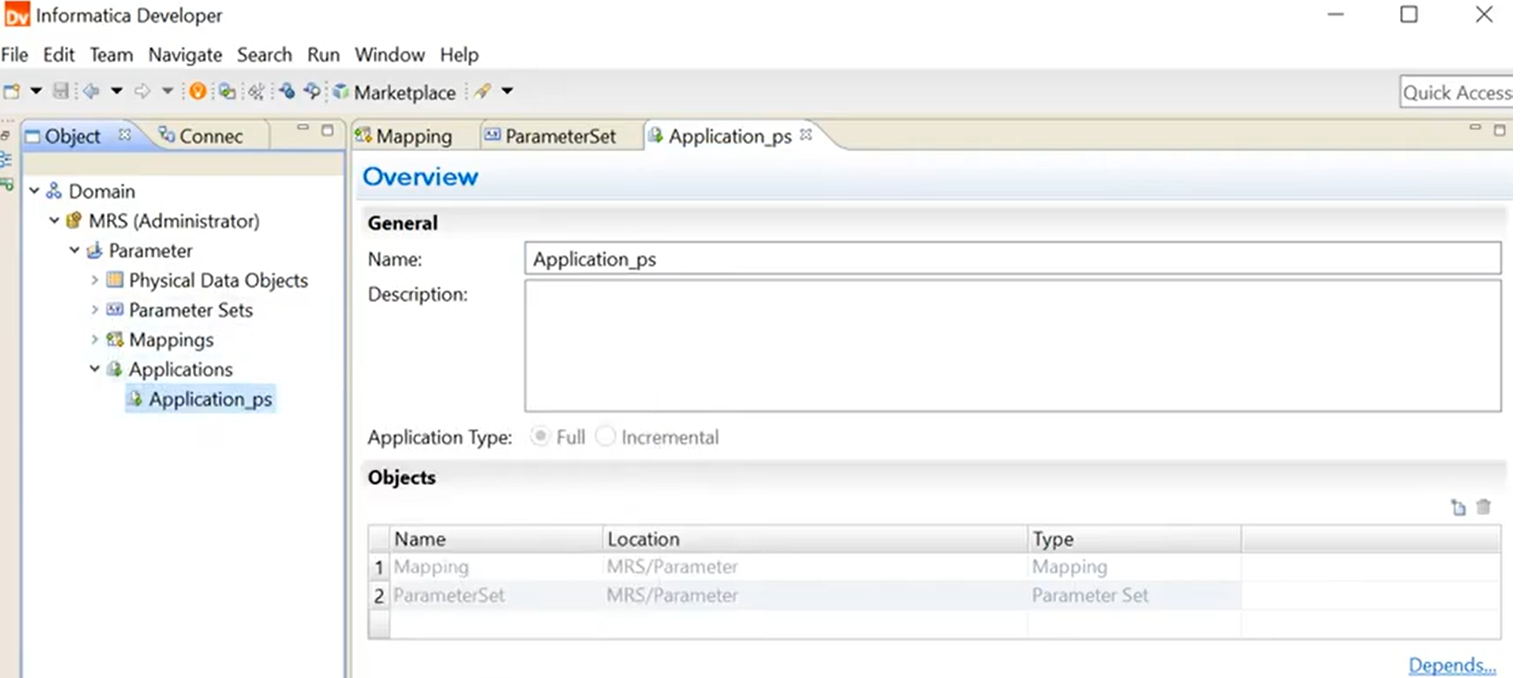Open the Forward history dropdown arrow

[167, 91]
